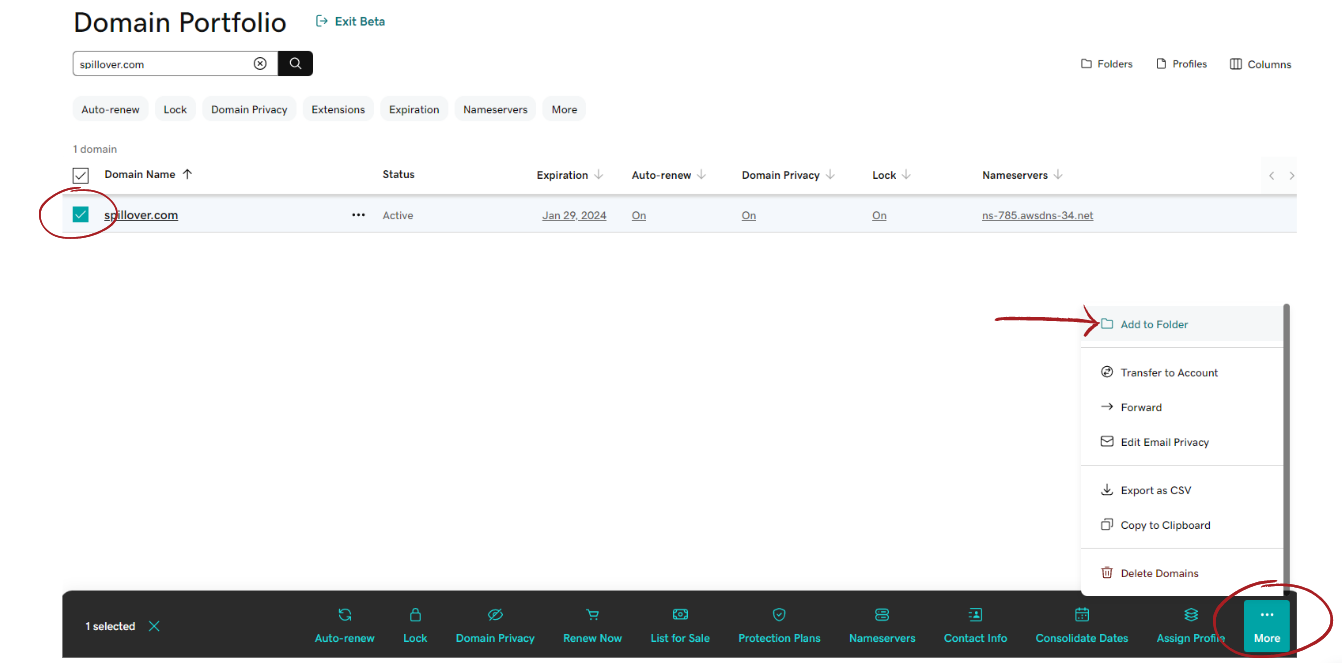This screenshot has height=663, width=1342.
Task: Select Export as CSV menu option
Action: click(x=1181, y=490)
